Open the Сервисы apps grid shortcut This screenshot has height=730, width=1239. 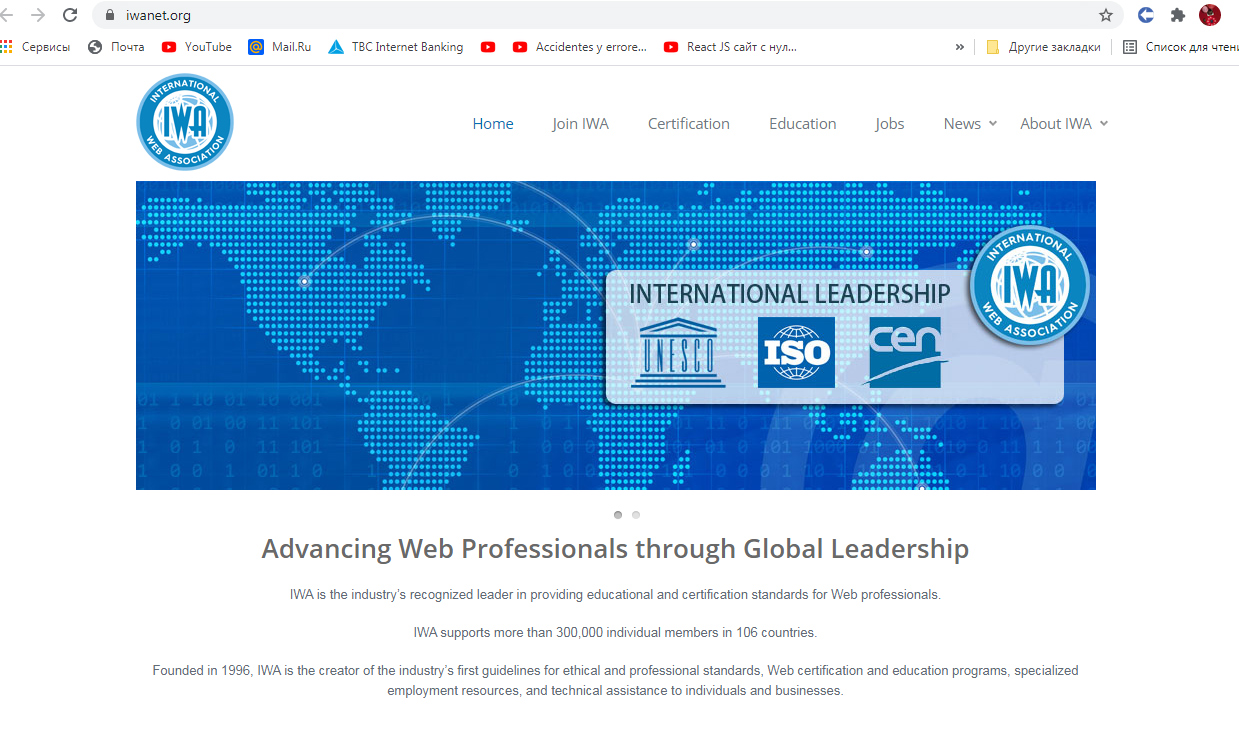[x=36, y=47]
